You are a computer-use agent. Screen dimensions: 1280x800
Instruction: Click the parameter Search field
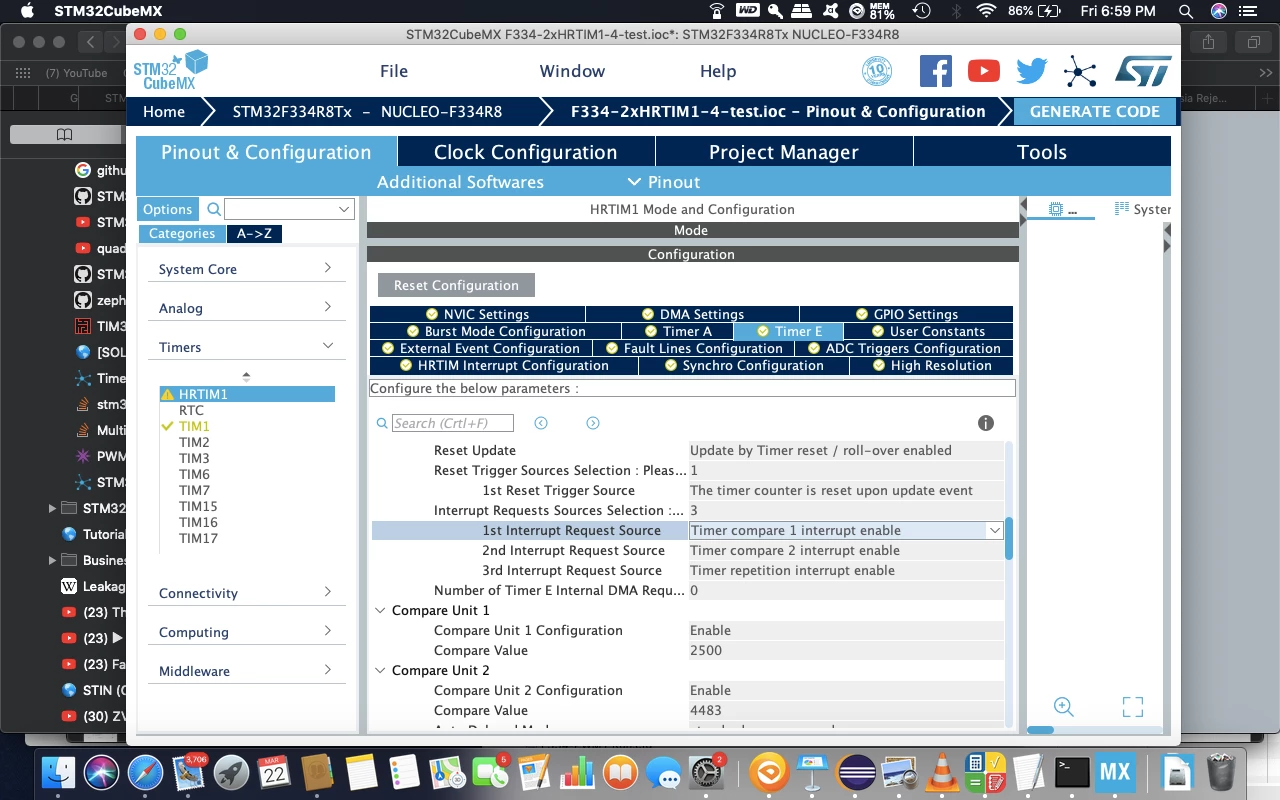click(x=452, y=423)
